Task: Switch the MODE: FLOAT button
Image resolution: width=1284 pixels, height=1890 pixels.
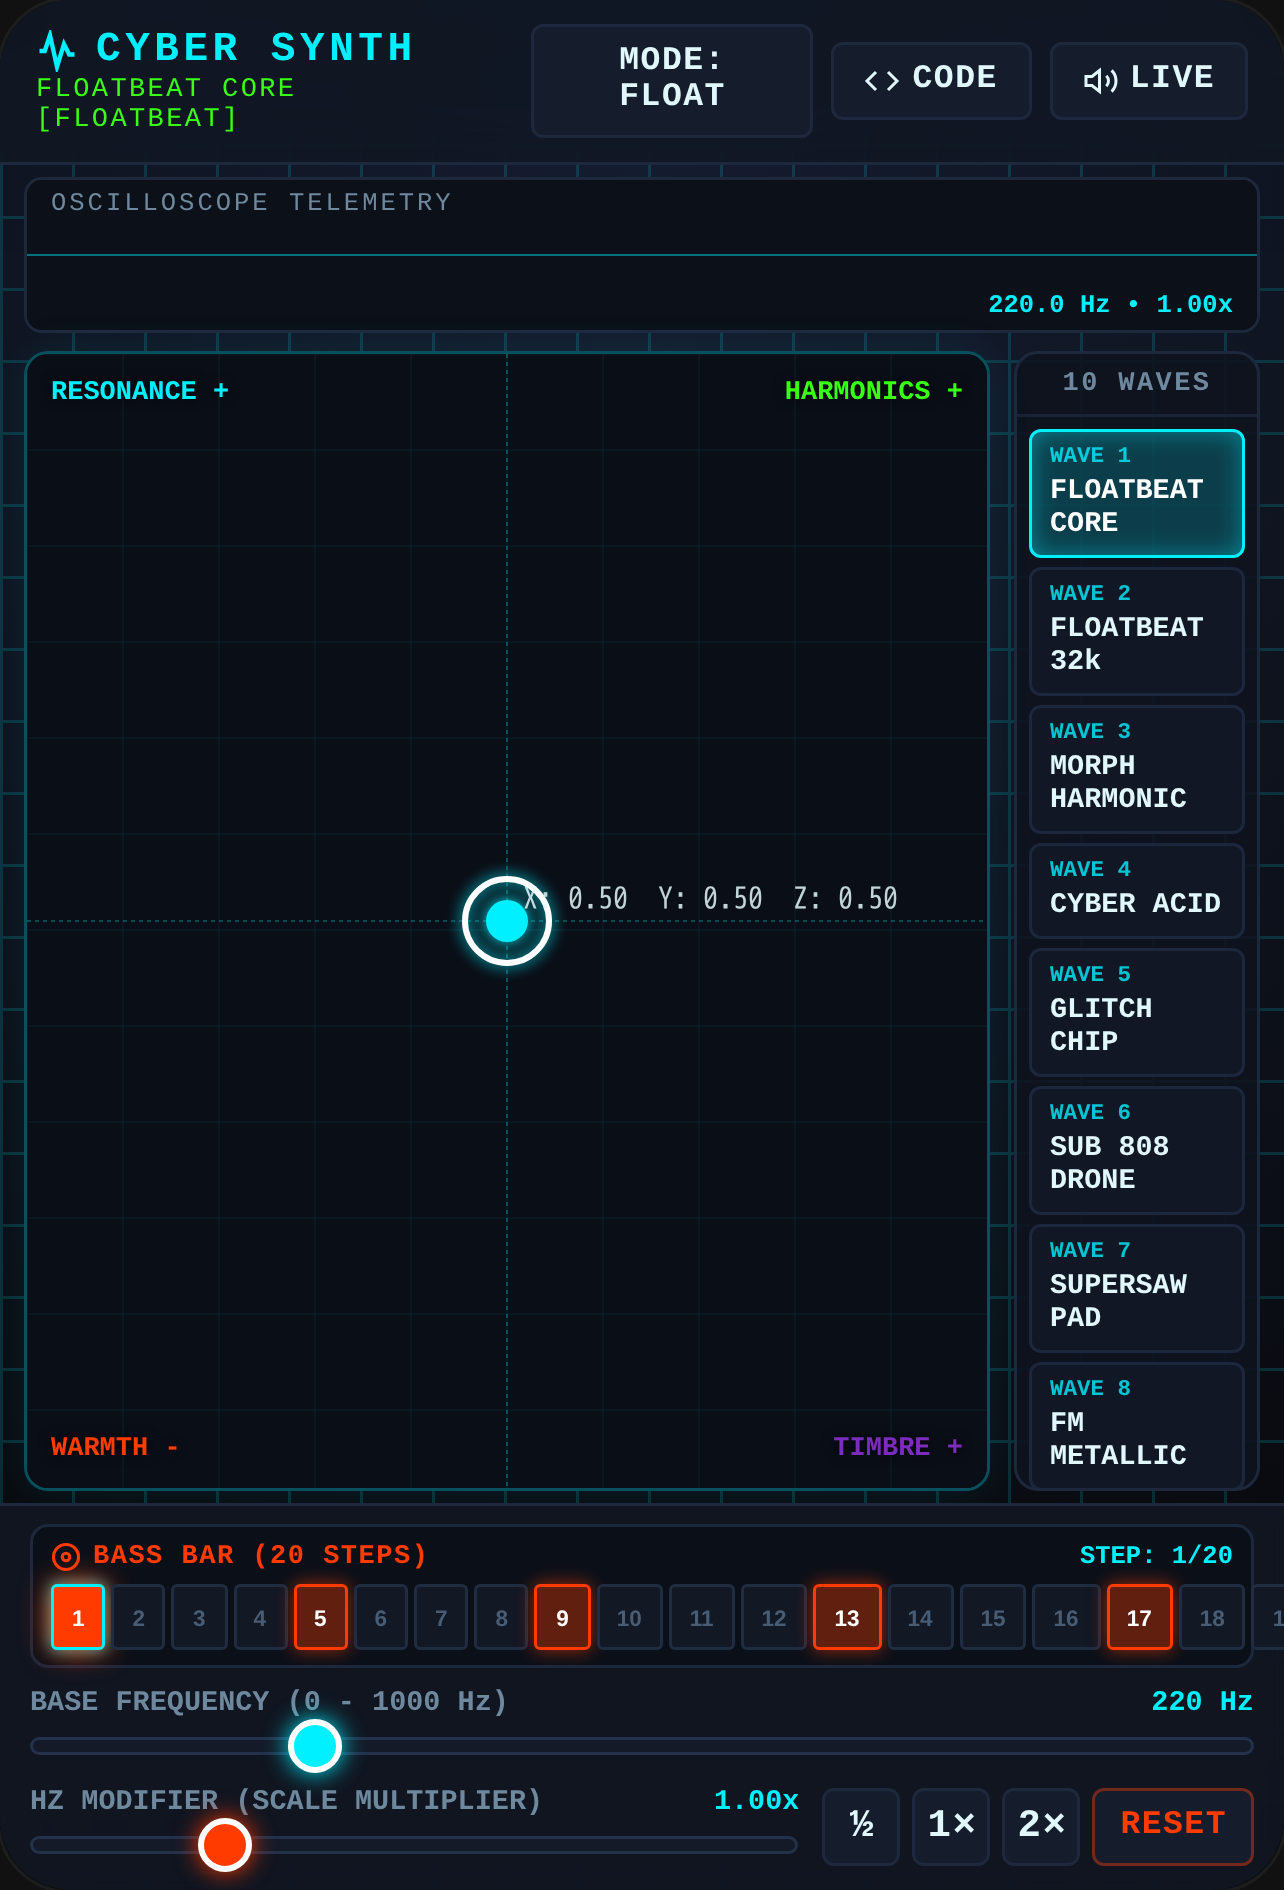Action: (x=672, y=80)
